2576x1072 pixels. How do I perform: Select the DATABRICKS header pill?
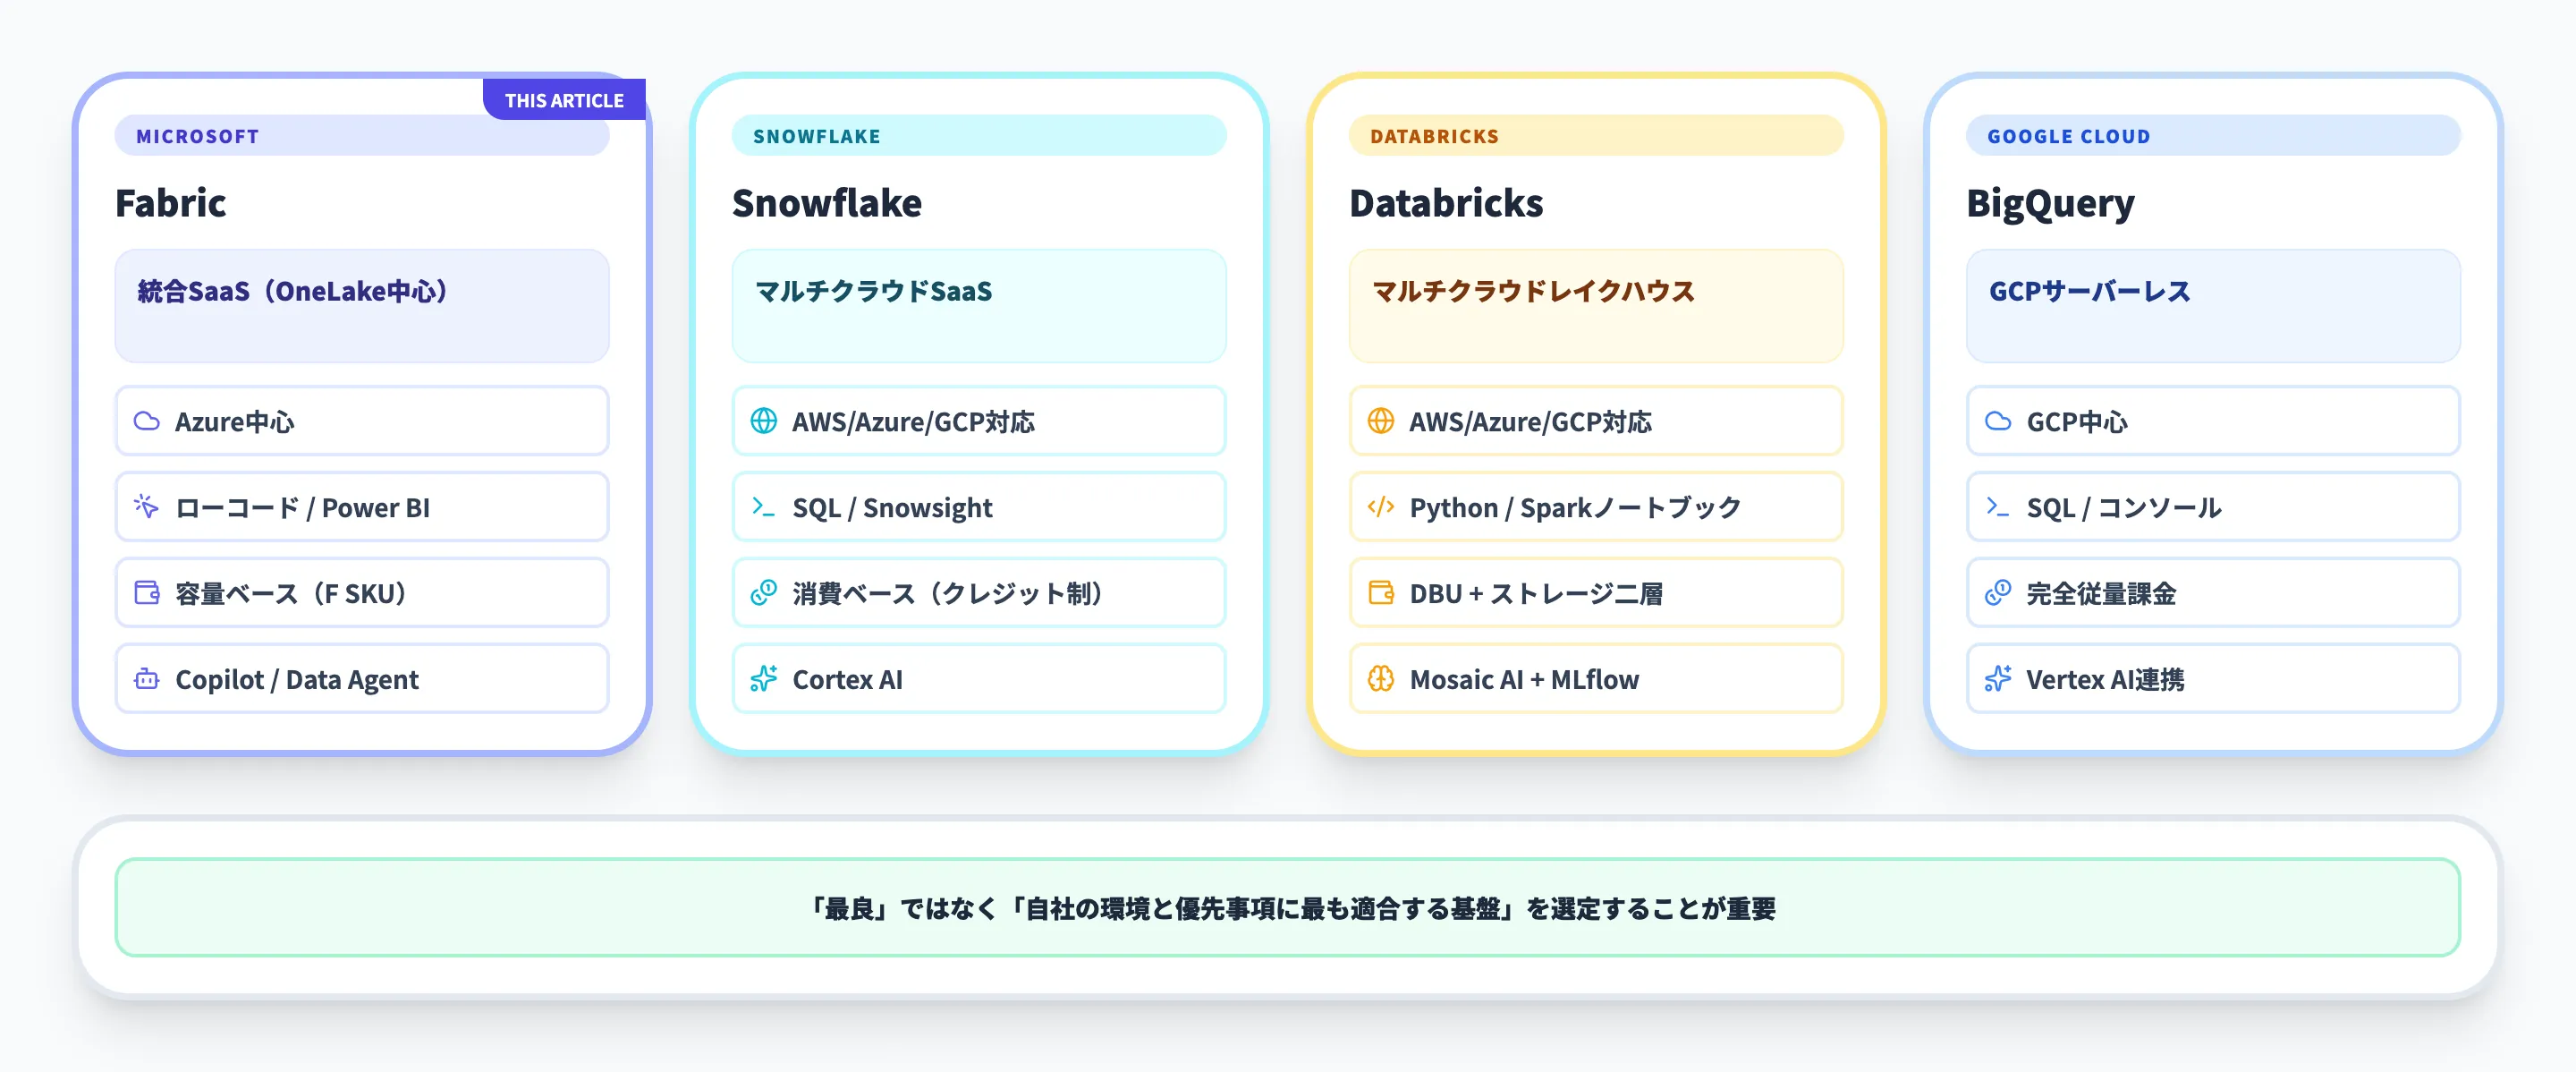(x=1594, y=136)
